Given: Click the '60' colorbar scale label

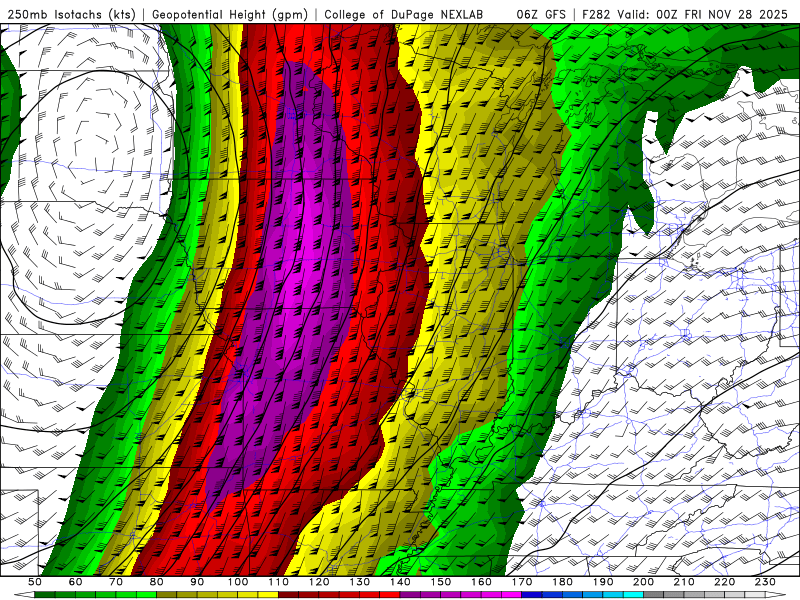Looking at the screenshot, I should pos(75,582).
